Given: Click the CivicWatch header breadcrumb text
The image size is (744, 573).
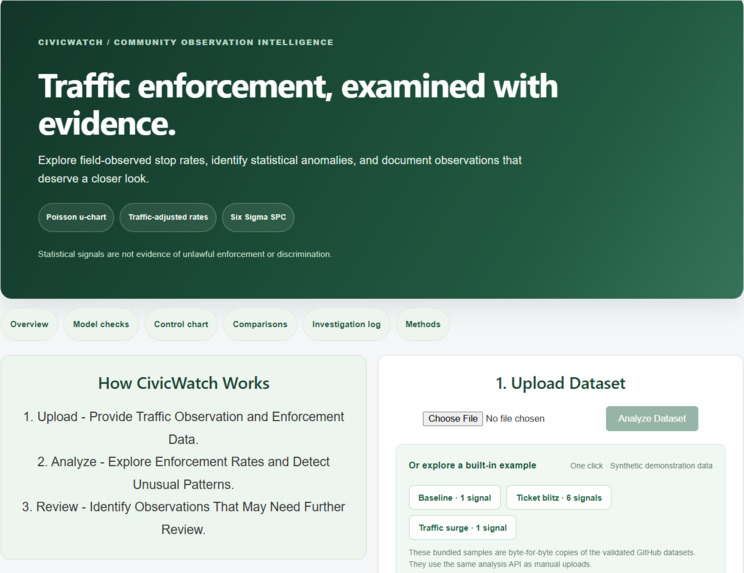Looking at the screenshot, I should pyautogui.click(x=186, y=42).
